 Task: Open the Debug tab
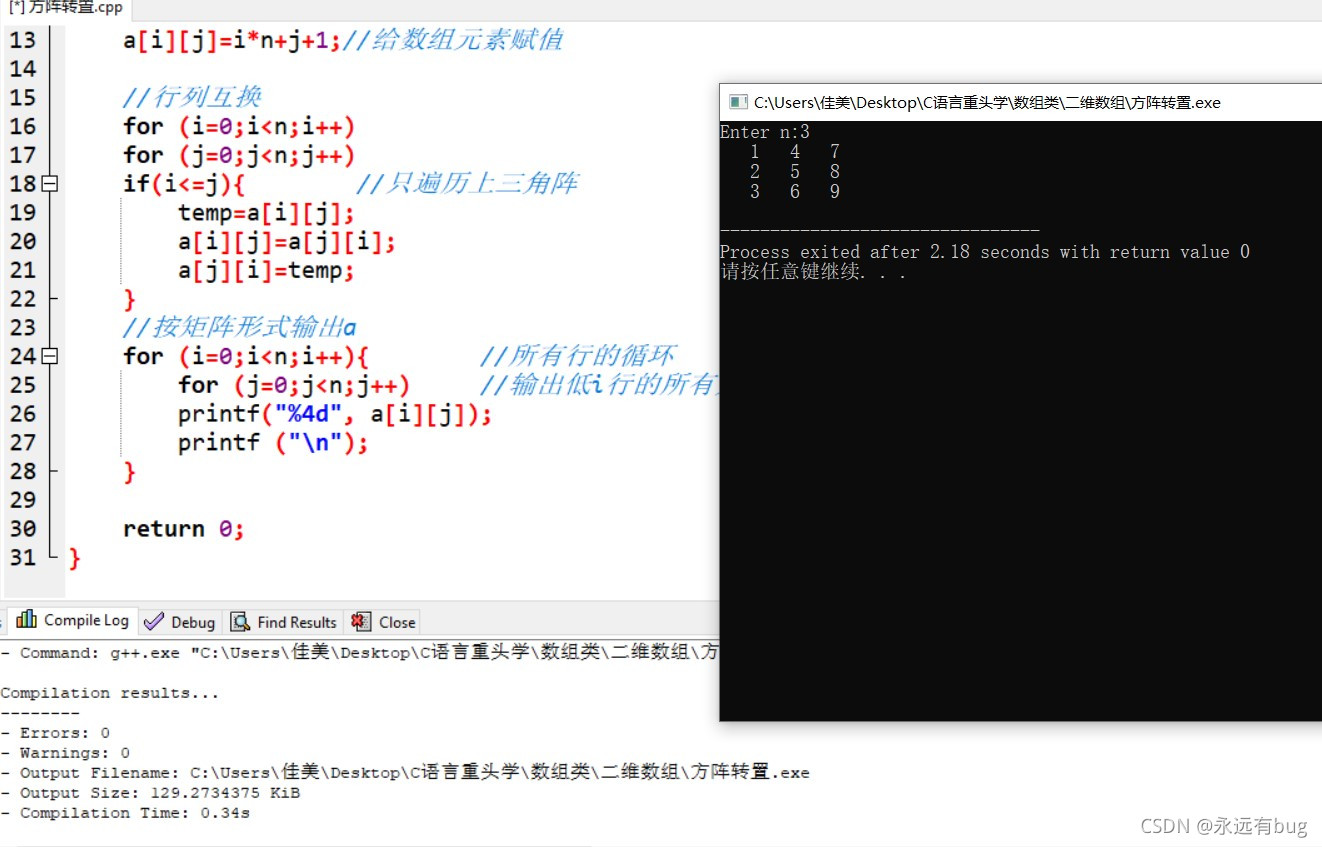click(x=180, y=621)
